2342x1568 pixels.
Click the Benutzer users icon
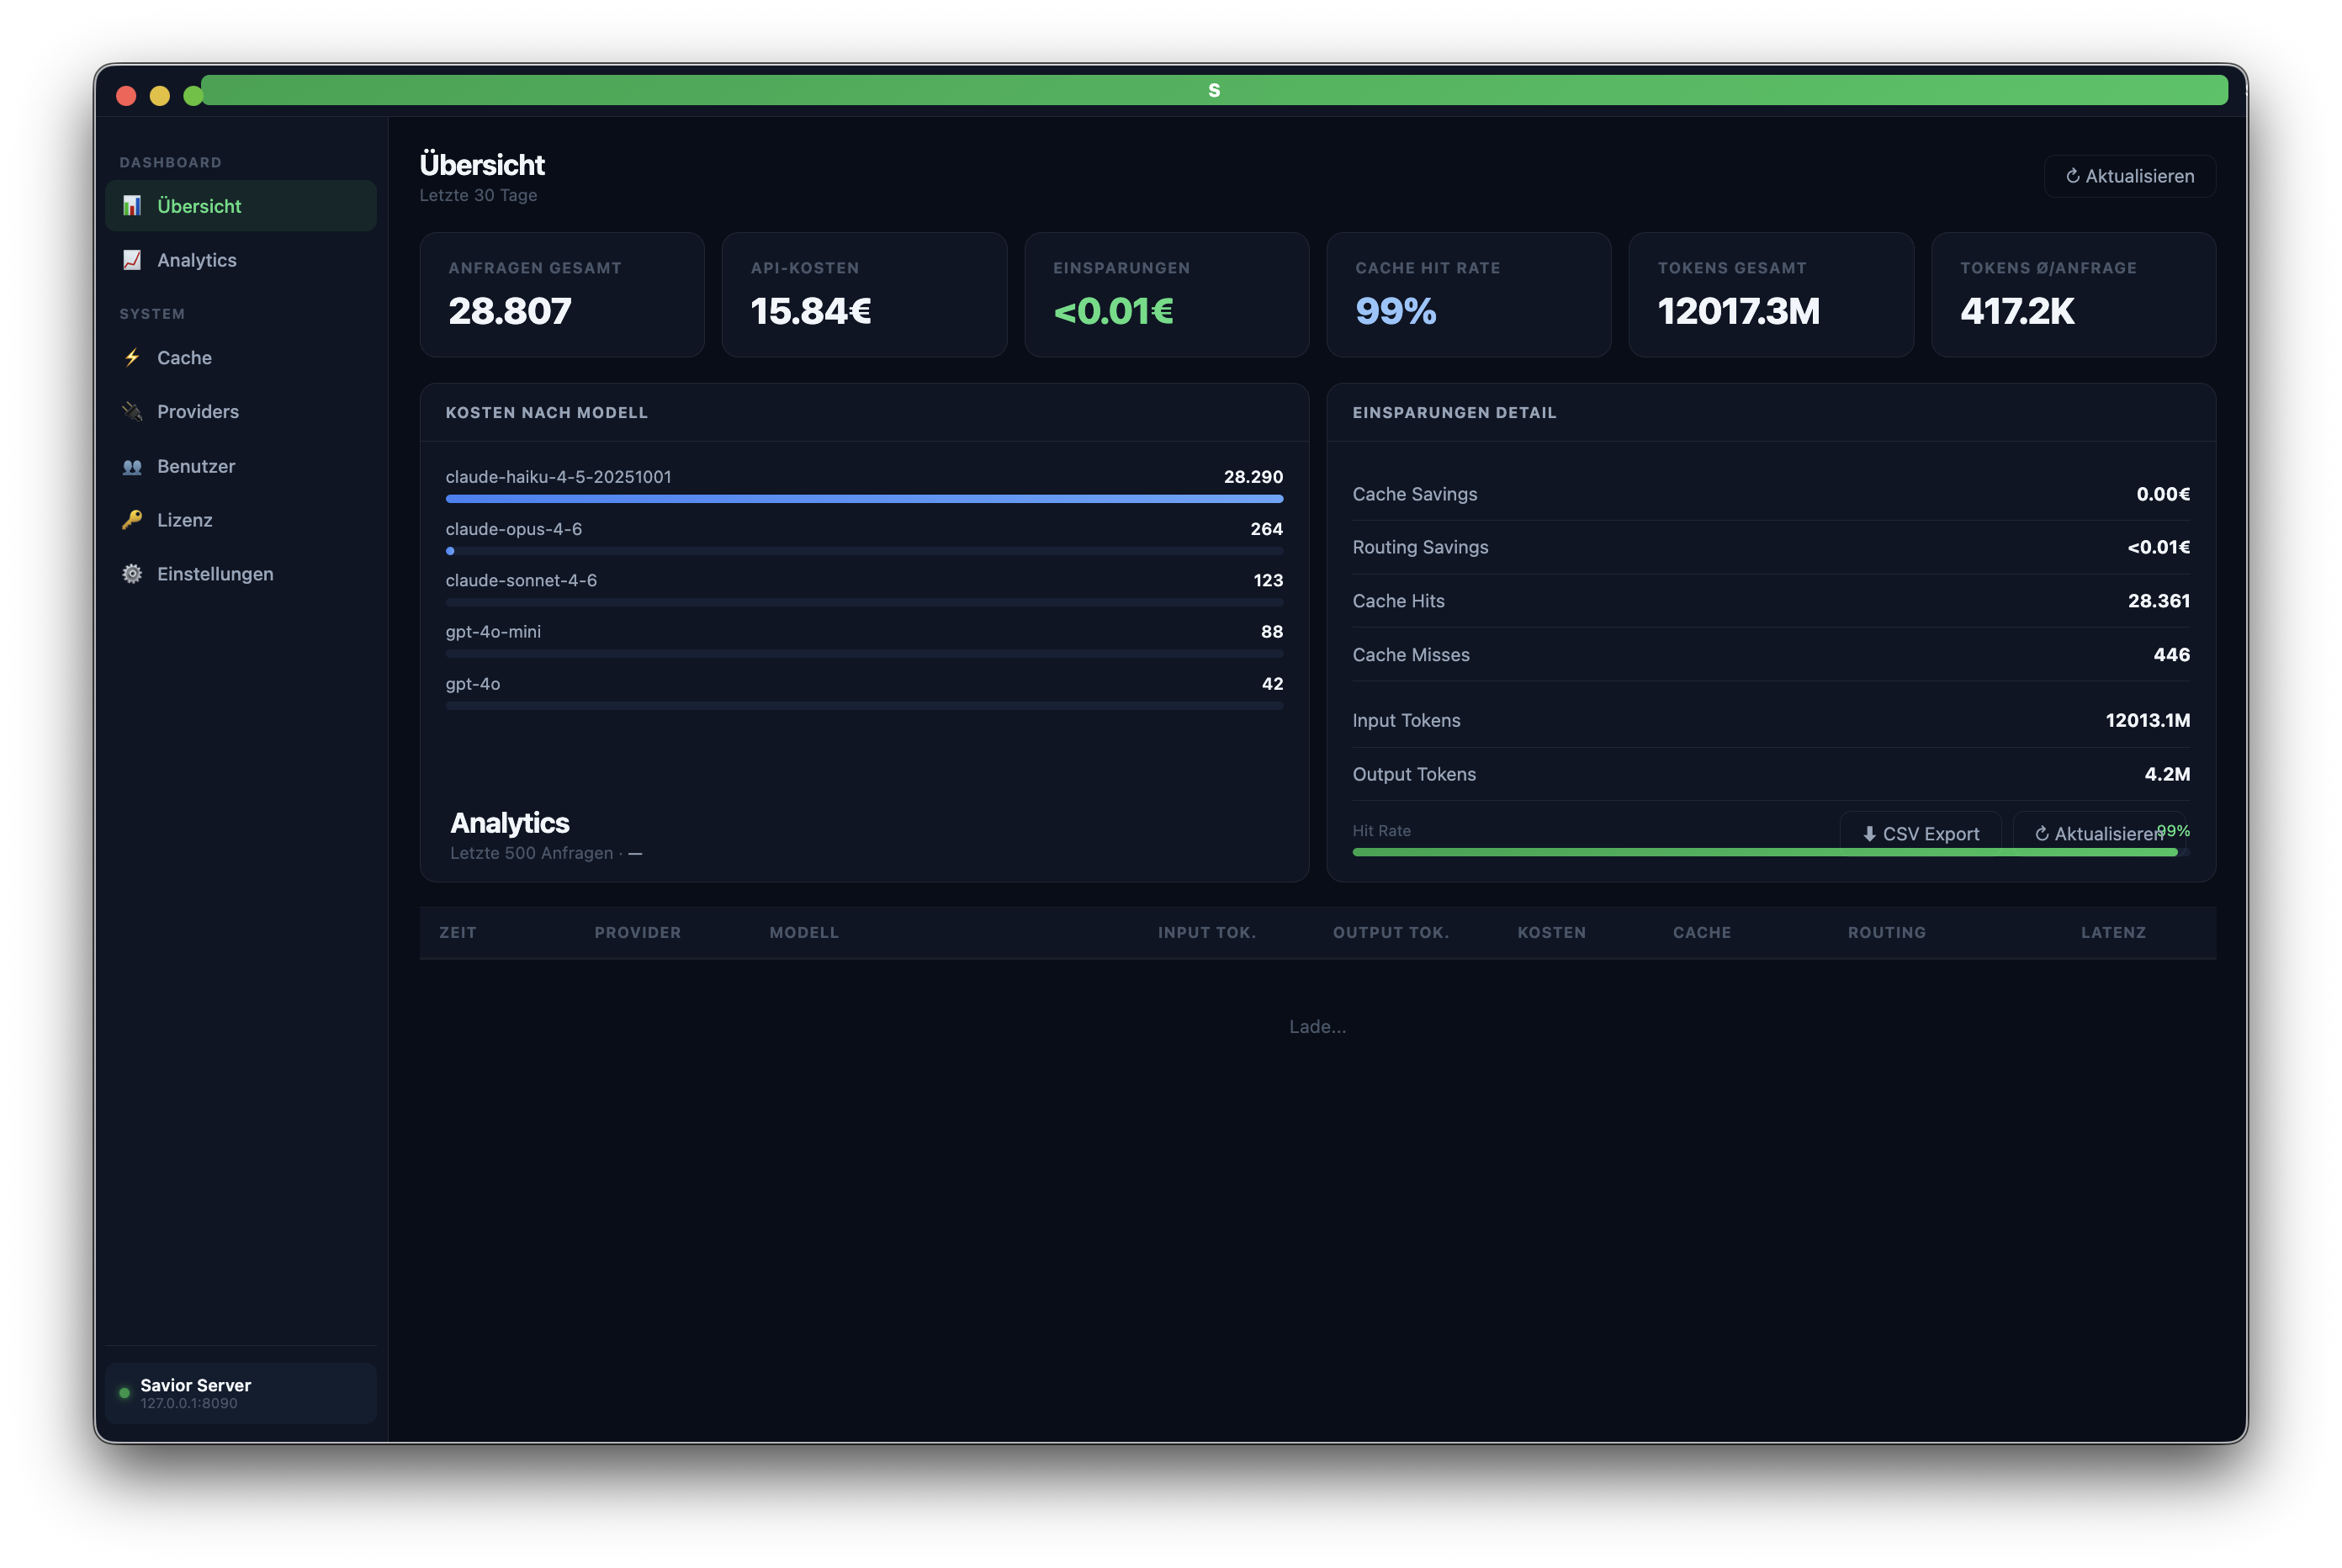[x=132, y=467]
